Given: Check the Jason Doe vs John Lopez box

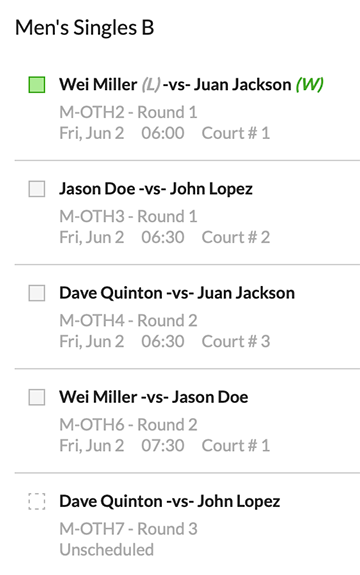Looking at the screenshot, I should [x=37, y=189].
